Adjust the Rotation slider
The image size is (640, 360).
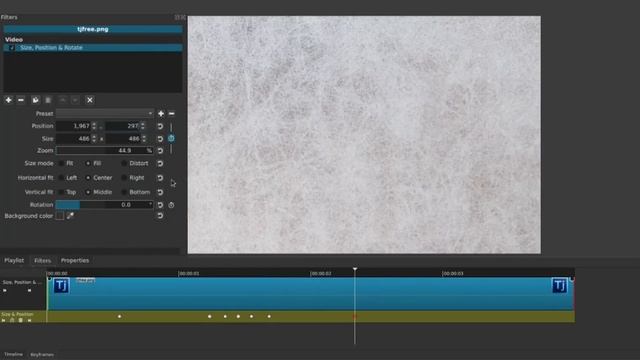(104, 204)
